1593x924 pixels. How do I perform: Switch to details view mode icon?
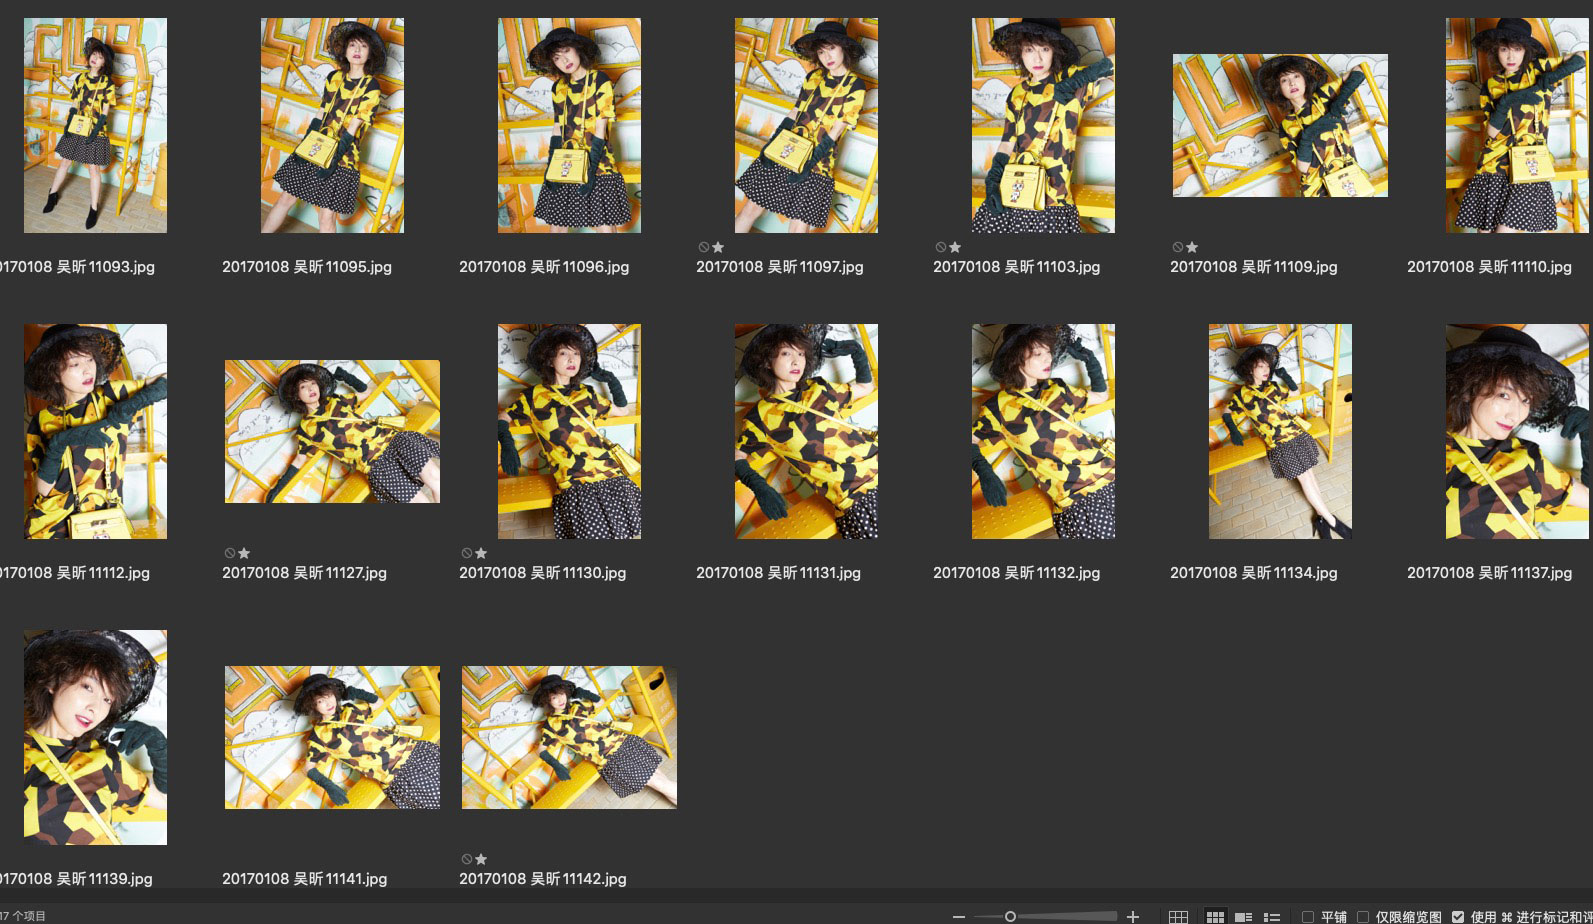(1244, 916)
